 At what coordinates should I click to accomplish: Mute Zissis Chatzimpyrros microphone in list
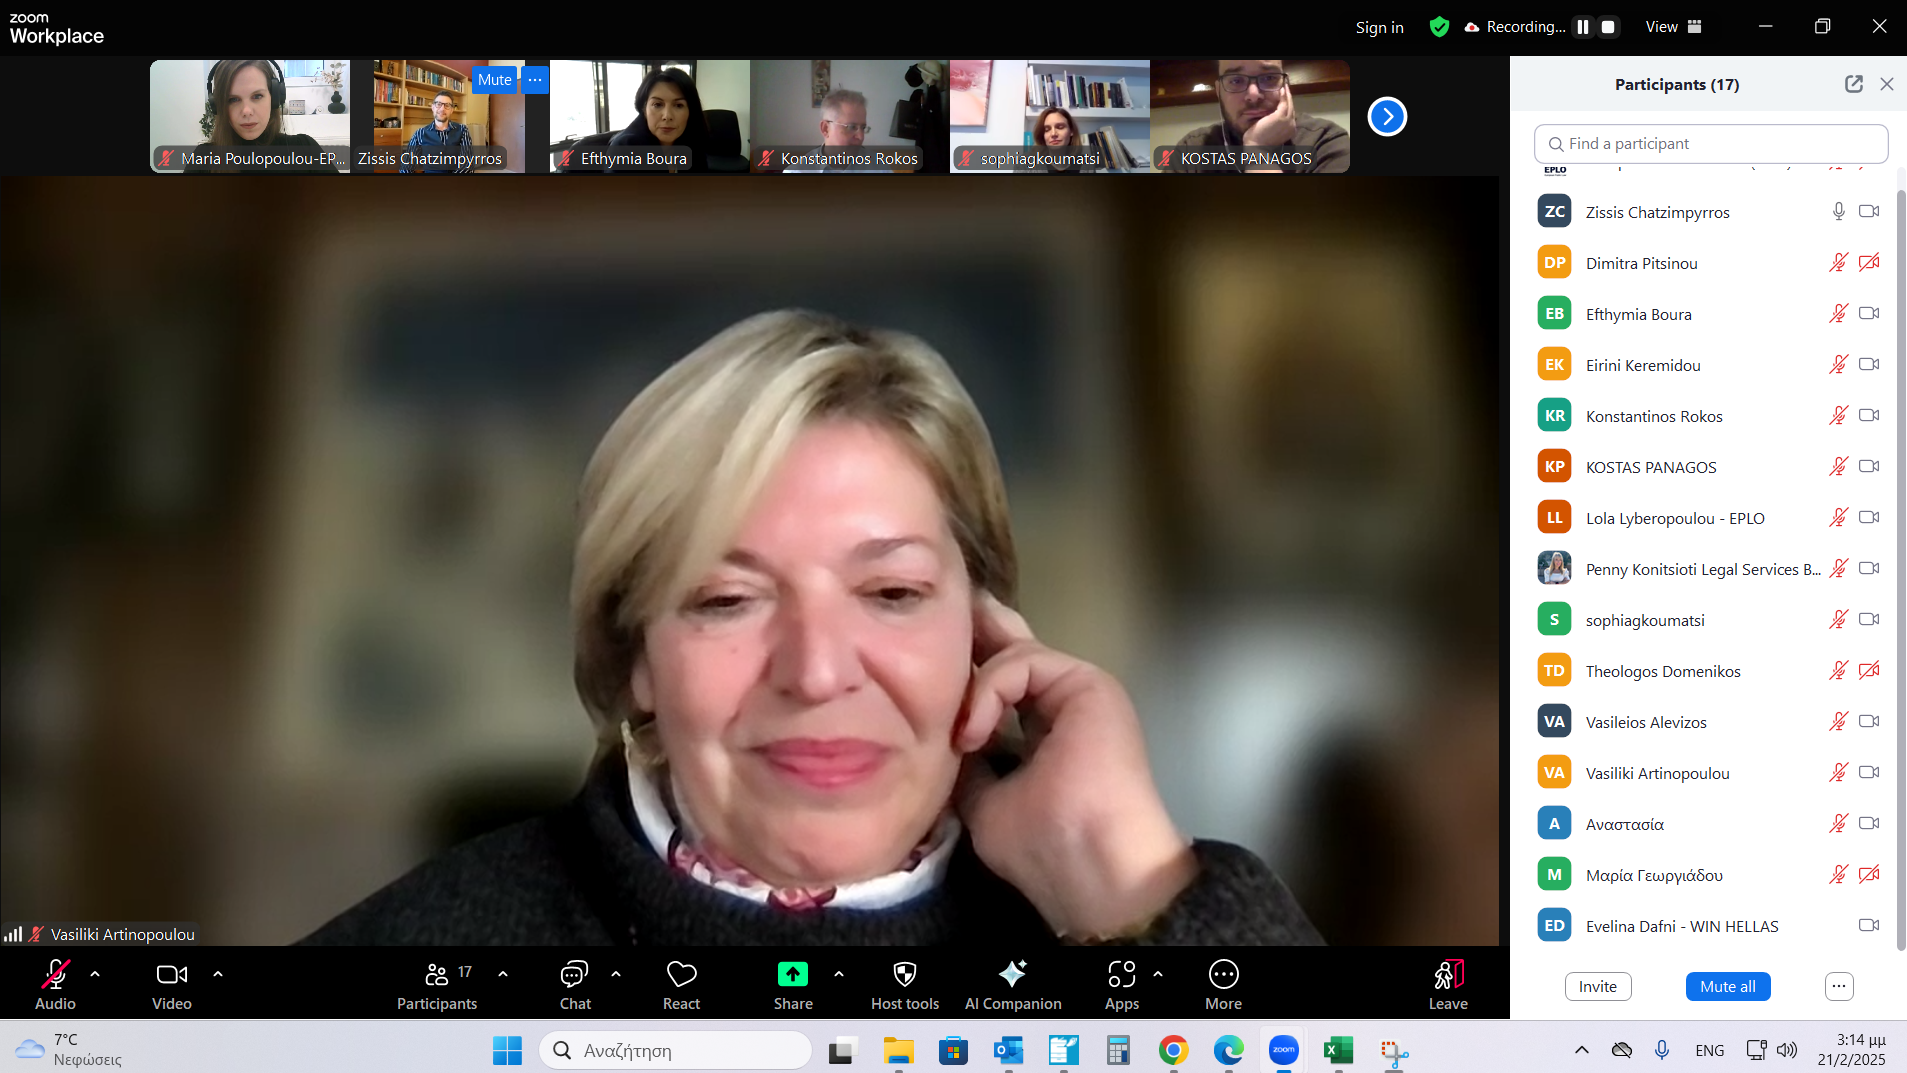coord(1838,211)
